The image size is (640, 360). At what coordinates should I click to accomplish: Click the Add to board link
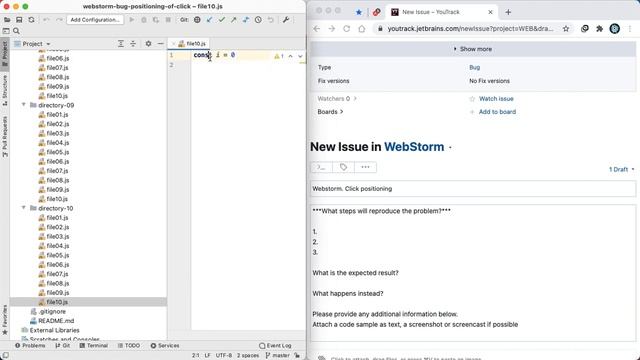(x=497, y=112)
